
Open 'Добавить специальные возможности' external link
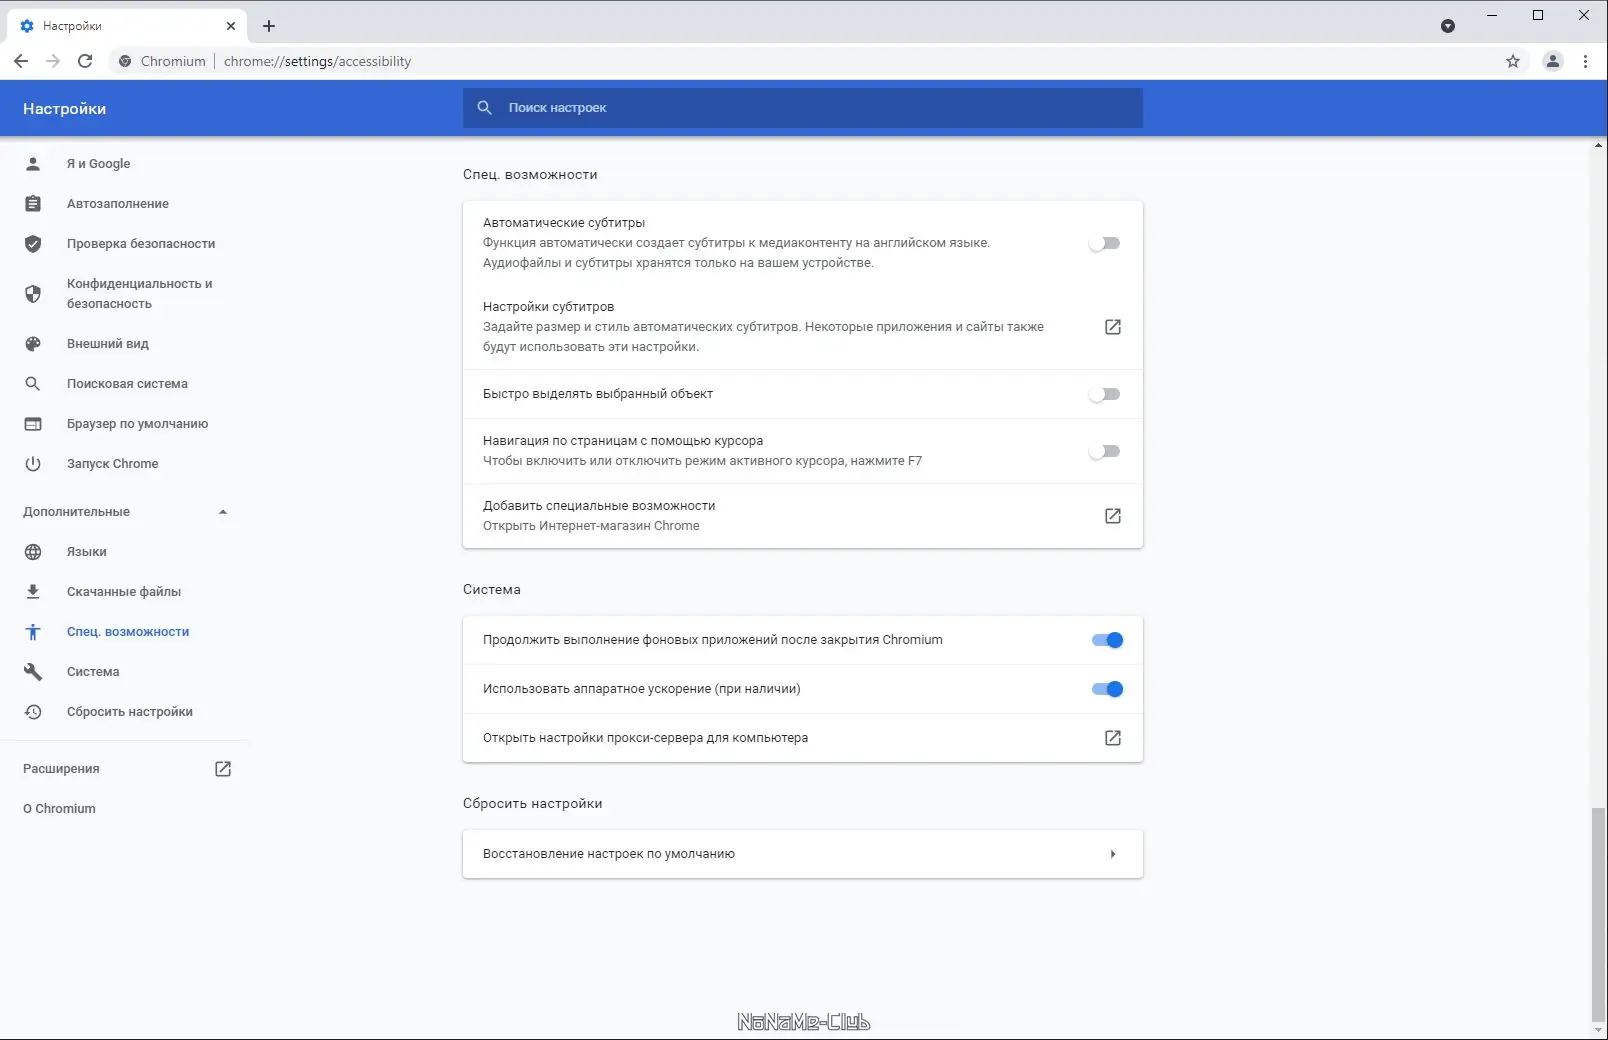[x=1112, y=516]
